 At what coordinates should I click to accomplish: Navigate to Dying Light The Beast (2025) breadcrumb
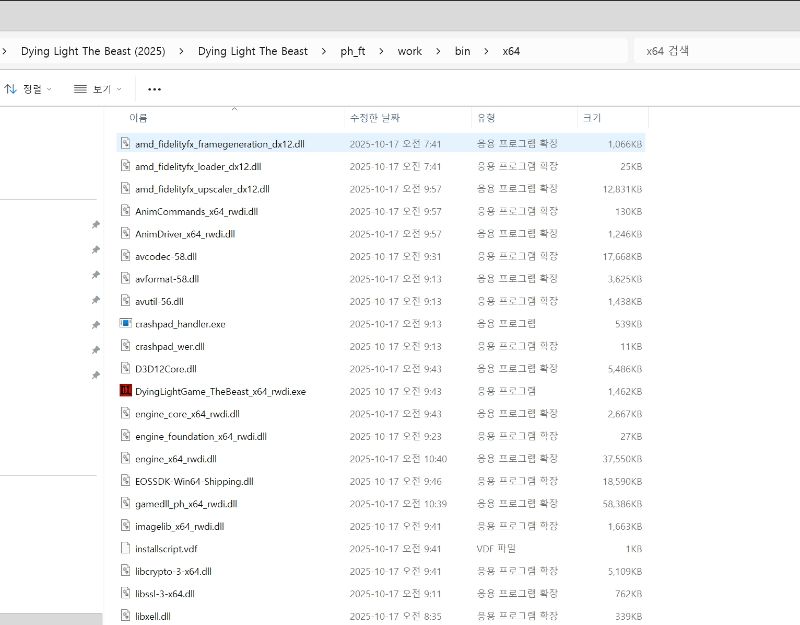(93, 51)
